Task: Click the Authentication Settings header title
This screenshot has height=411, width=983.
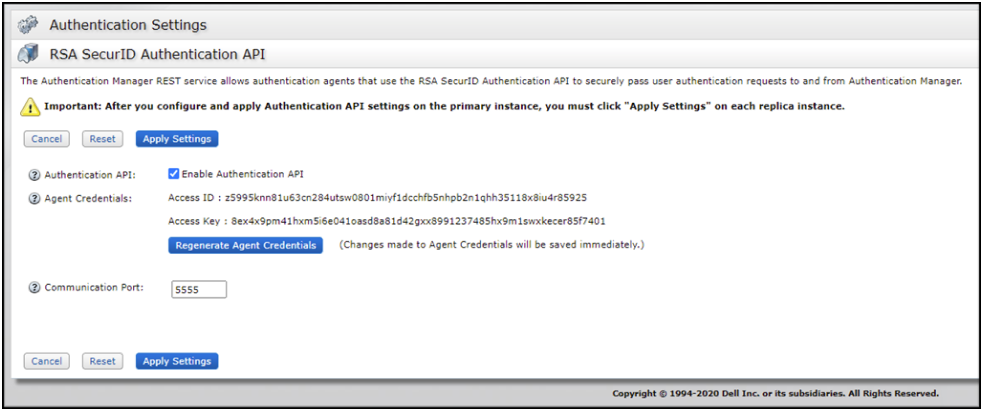Action: click(128, 25)
